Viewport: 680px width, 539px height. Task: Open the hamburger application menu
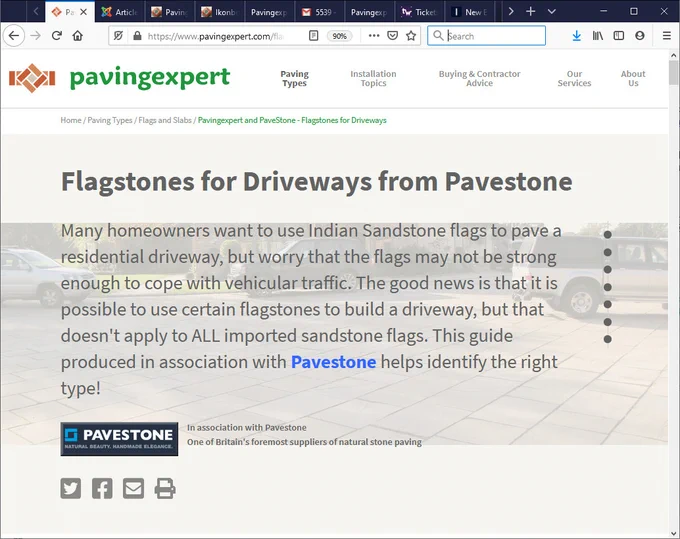pyautogui.click(x=667, y=36)
